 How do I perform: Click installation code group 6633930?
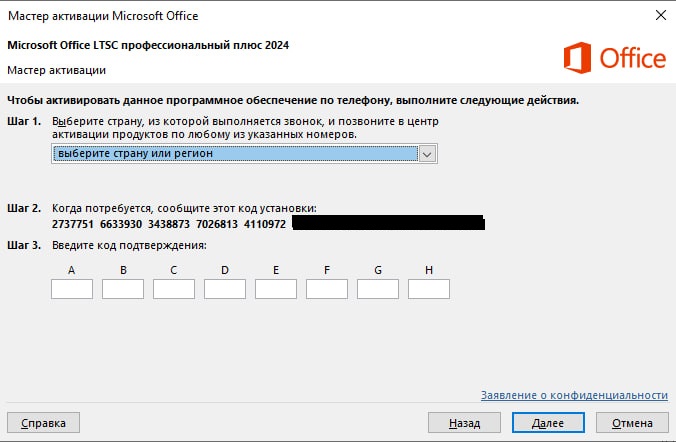click(x=121, y=224)
